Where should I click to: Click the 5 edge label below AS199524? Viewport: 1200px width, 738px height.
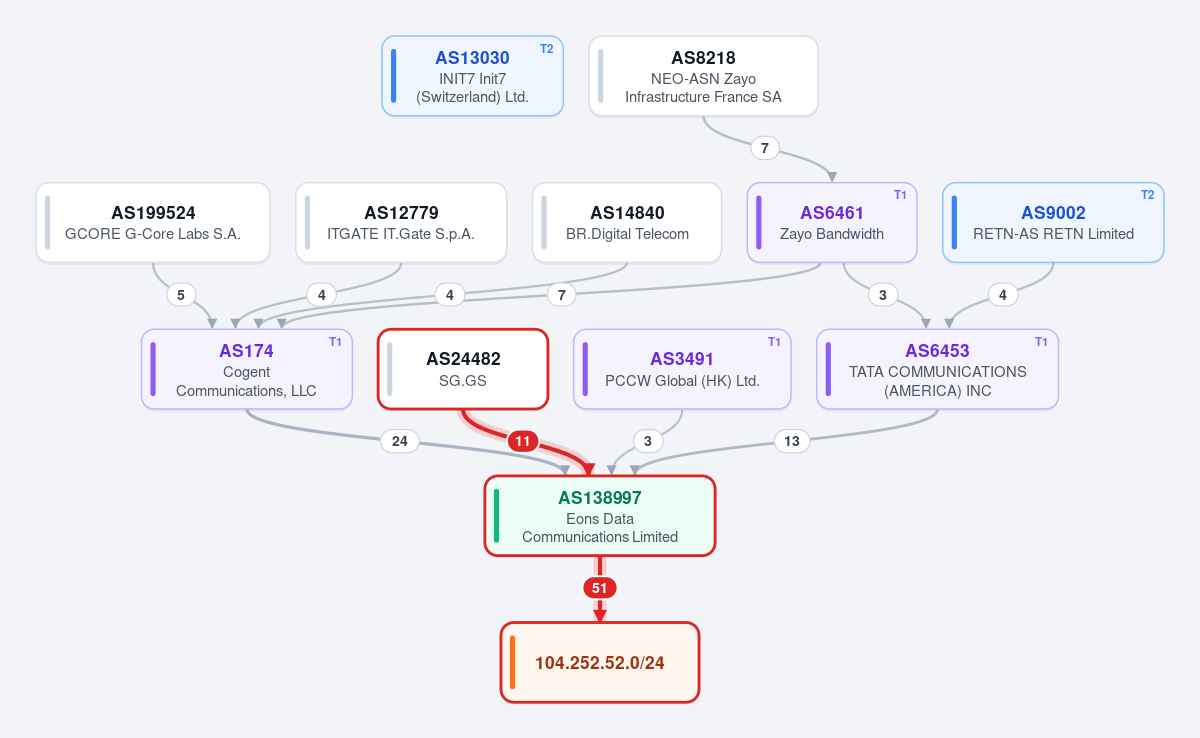click(181, 295)
